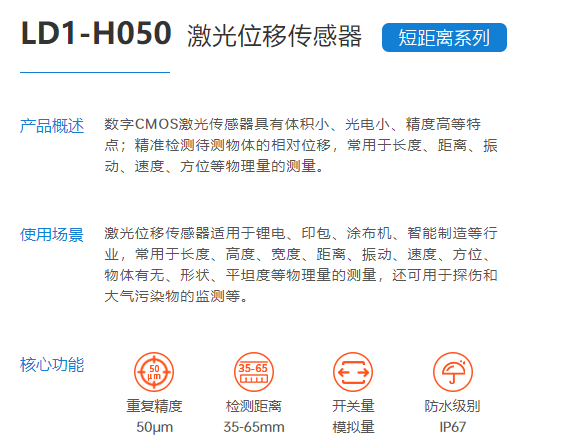The height and width of the screenshot is (442, 569).
Task: Click the 短距离系列 blue badge button
Action: [x=444, y=37]
